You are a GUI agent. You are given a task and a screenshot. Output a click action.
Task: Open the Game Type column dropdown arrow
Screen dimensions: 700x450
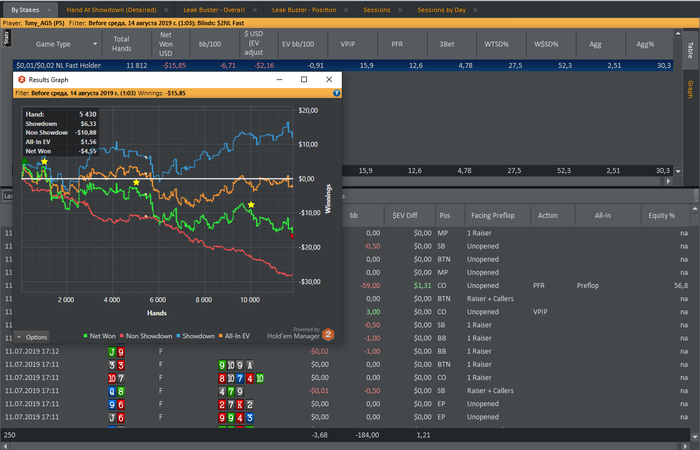95,44
